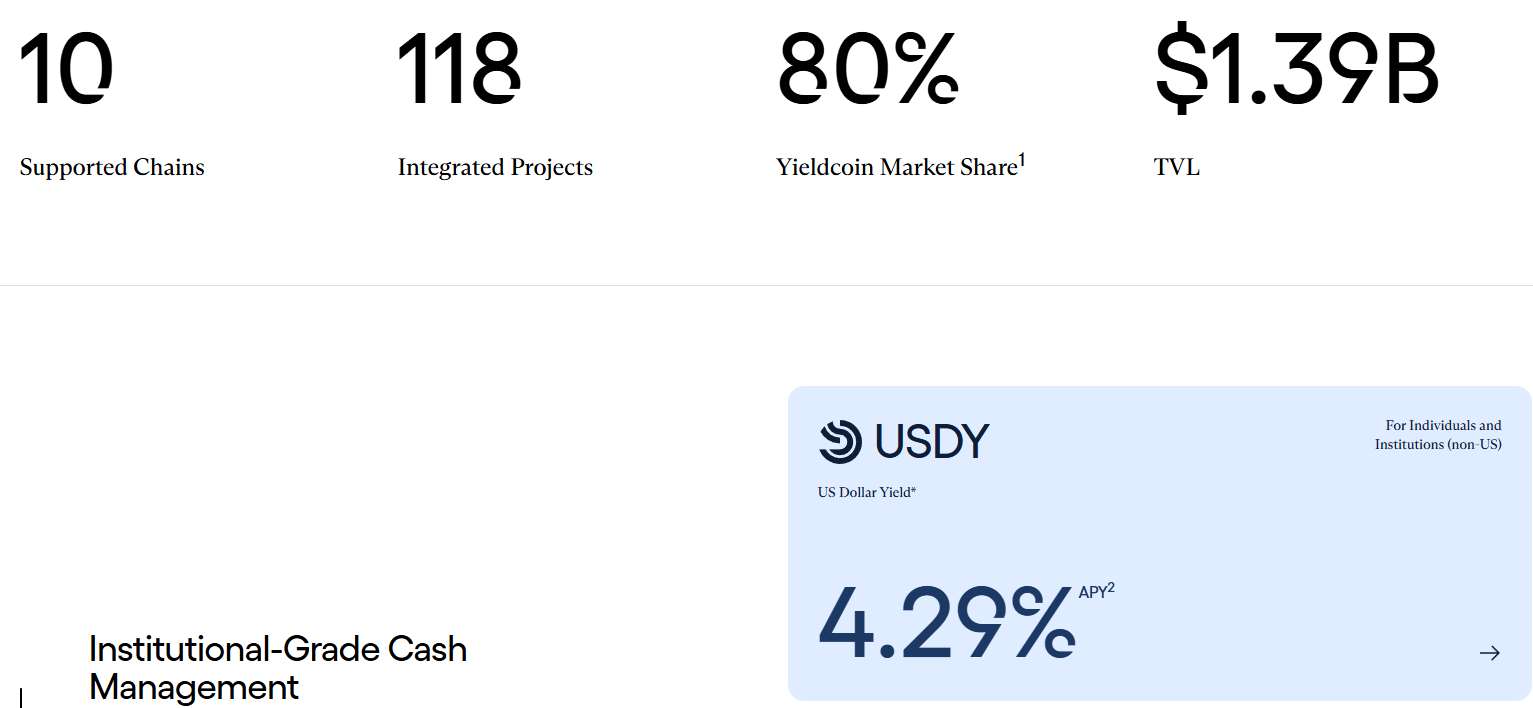Open the USDY card arrow icon
The width and height of the screenshot is (1533, 708).
[1490, 653]
